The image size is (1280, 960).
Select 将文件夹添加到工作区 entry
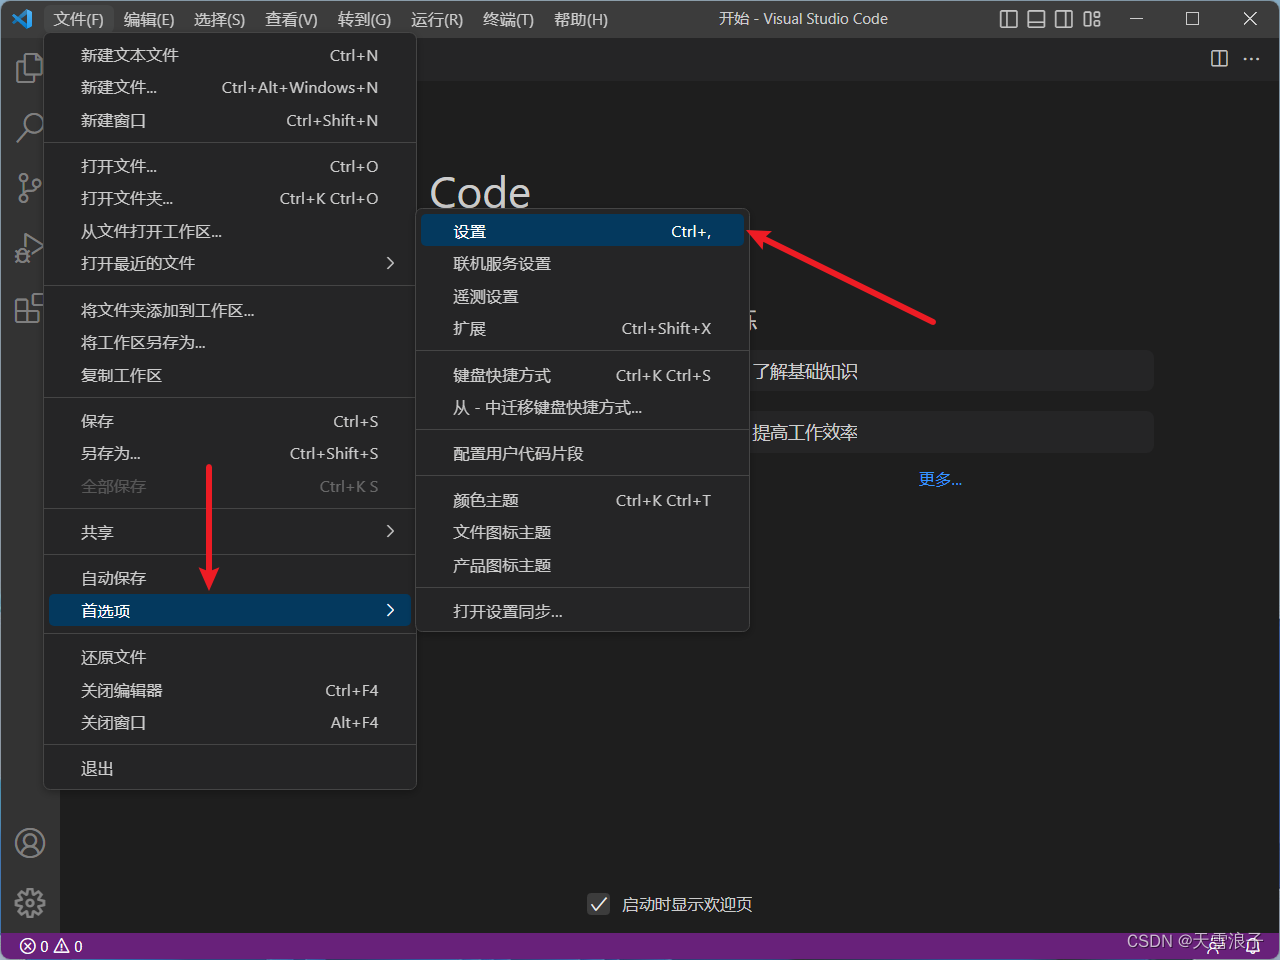point(230,310)
